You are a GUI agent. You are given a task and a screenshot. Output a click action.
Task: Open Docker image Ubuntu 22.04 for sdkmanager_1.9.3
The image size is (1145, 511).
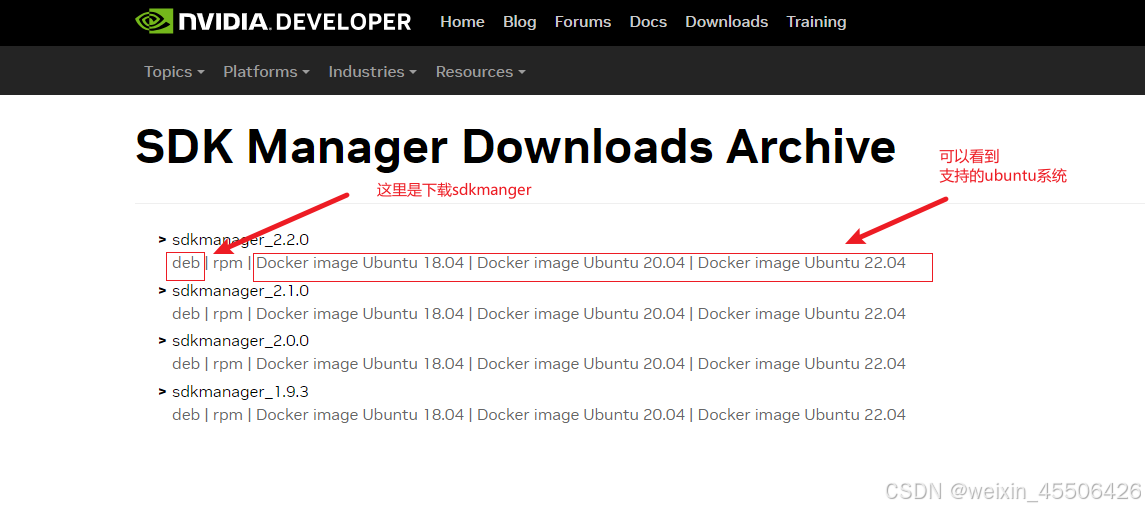point(802,415)
